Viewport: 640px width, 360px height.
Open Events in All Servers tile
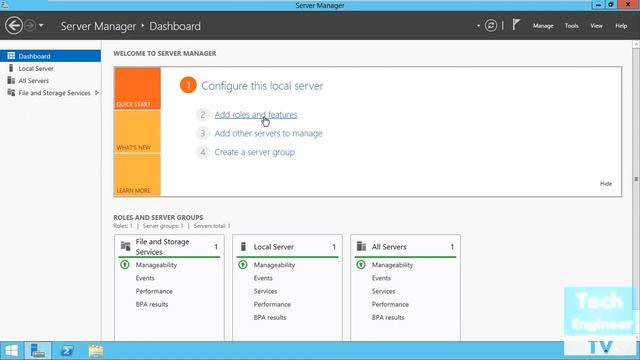[x=381, y=278]
